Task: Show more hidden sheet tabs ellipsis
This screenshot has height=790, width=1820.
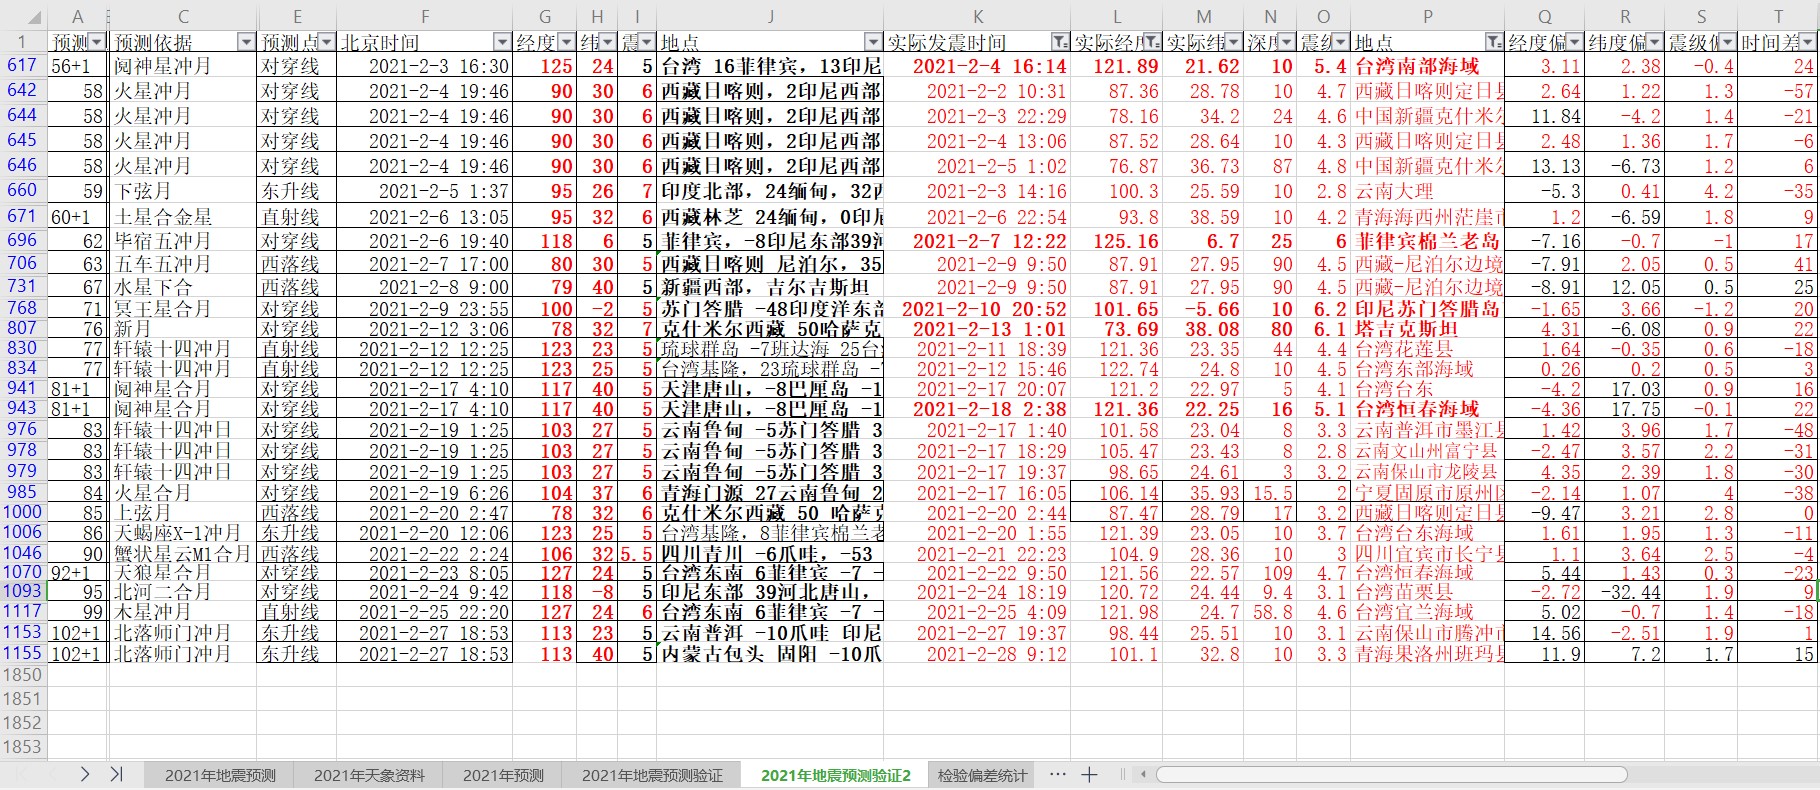Action: [1057, 775]
